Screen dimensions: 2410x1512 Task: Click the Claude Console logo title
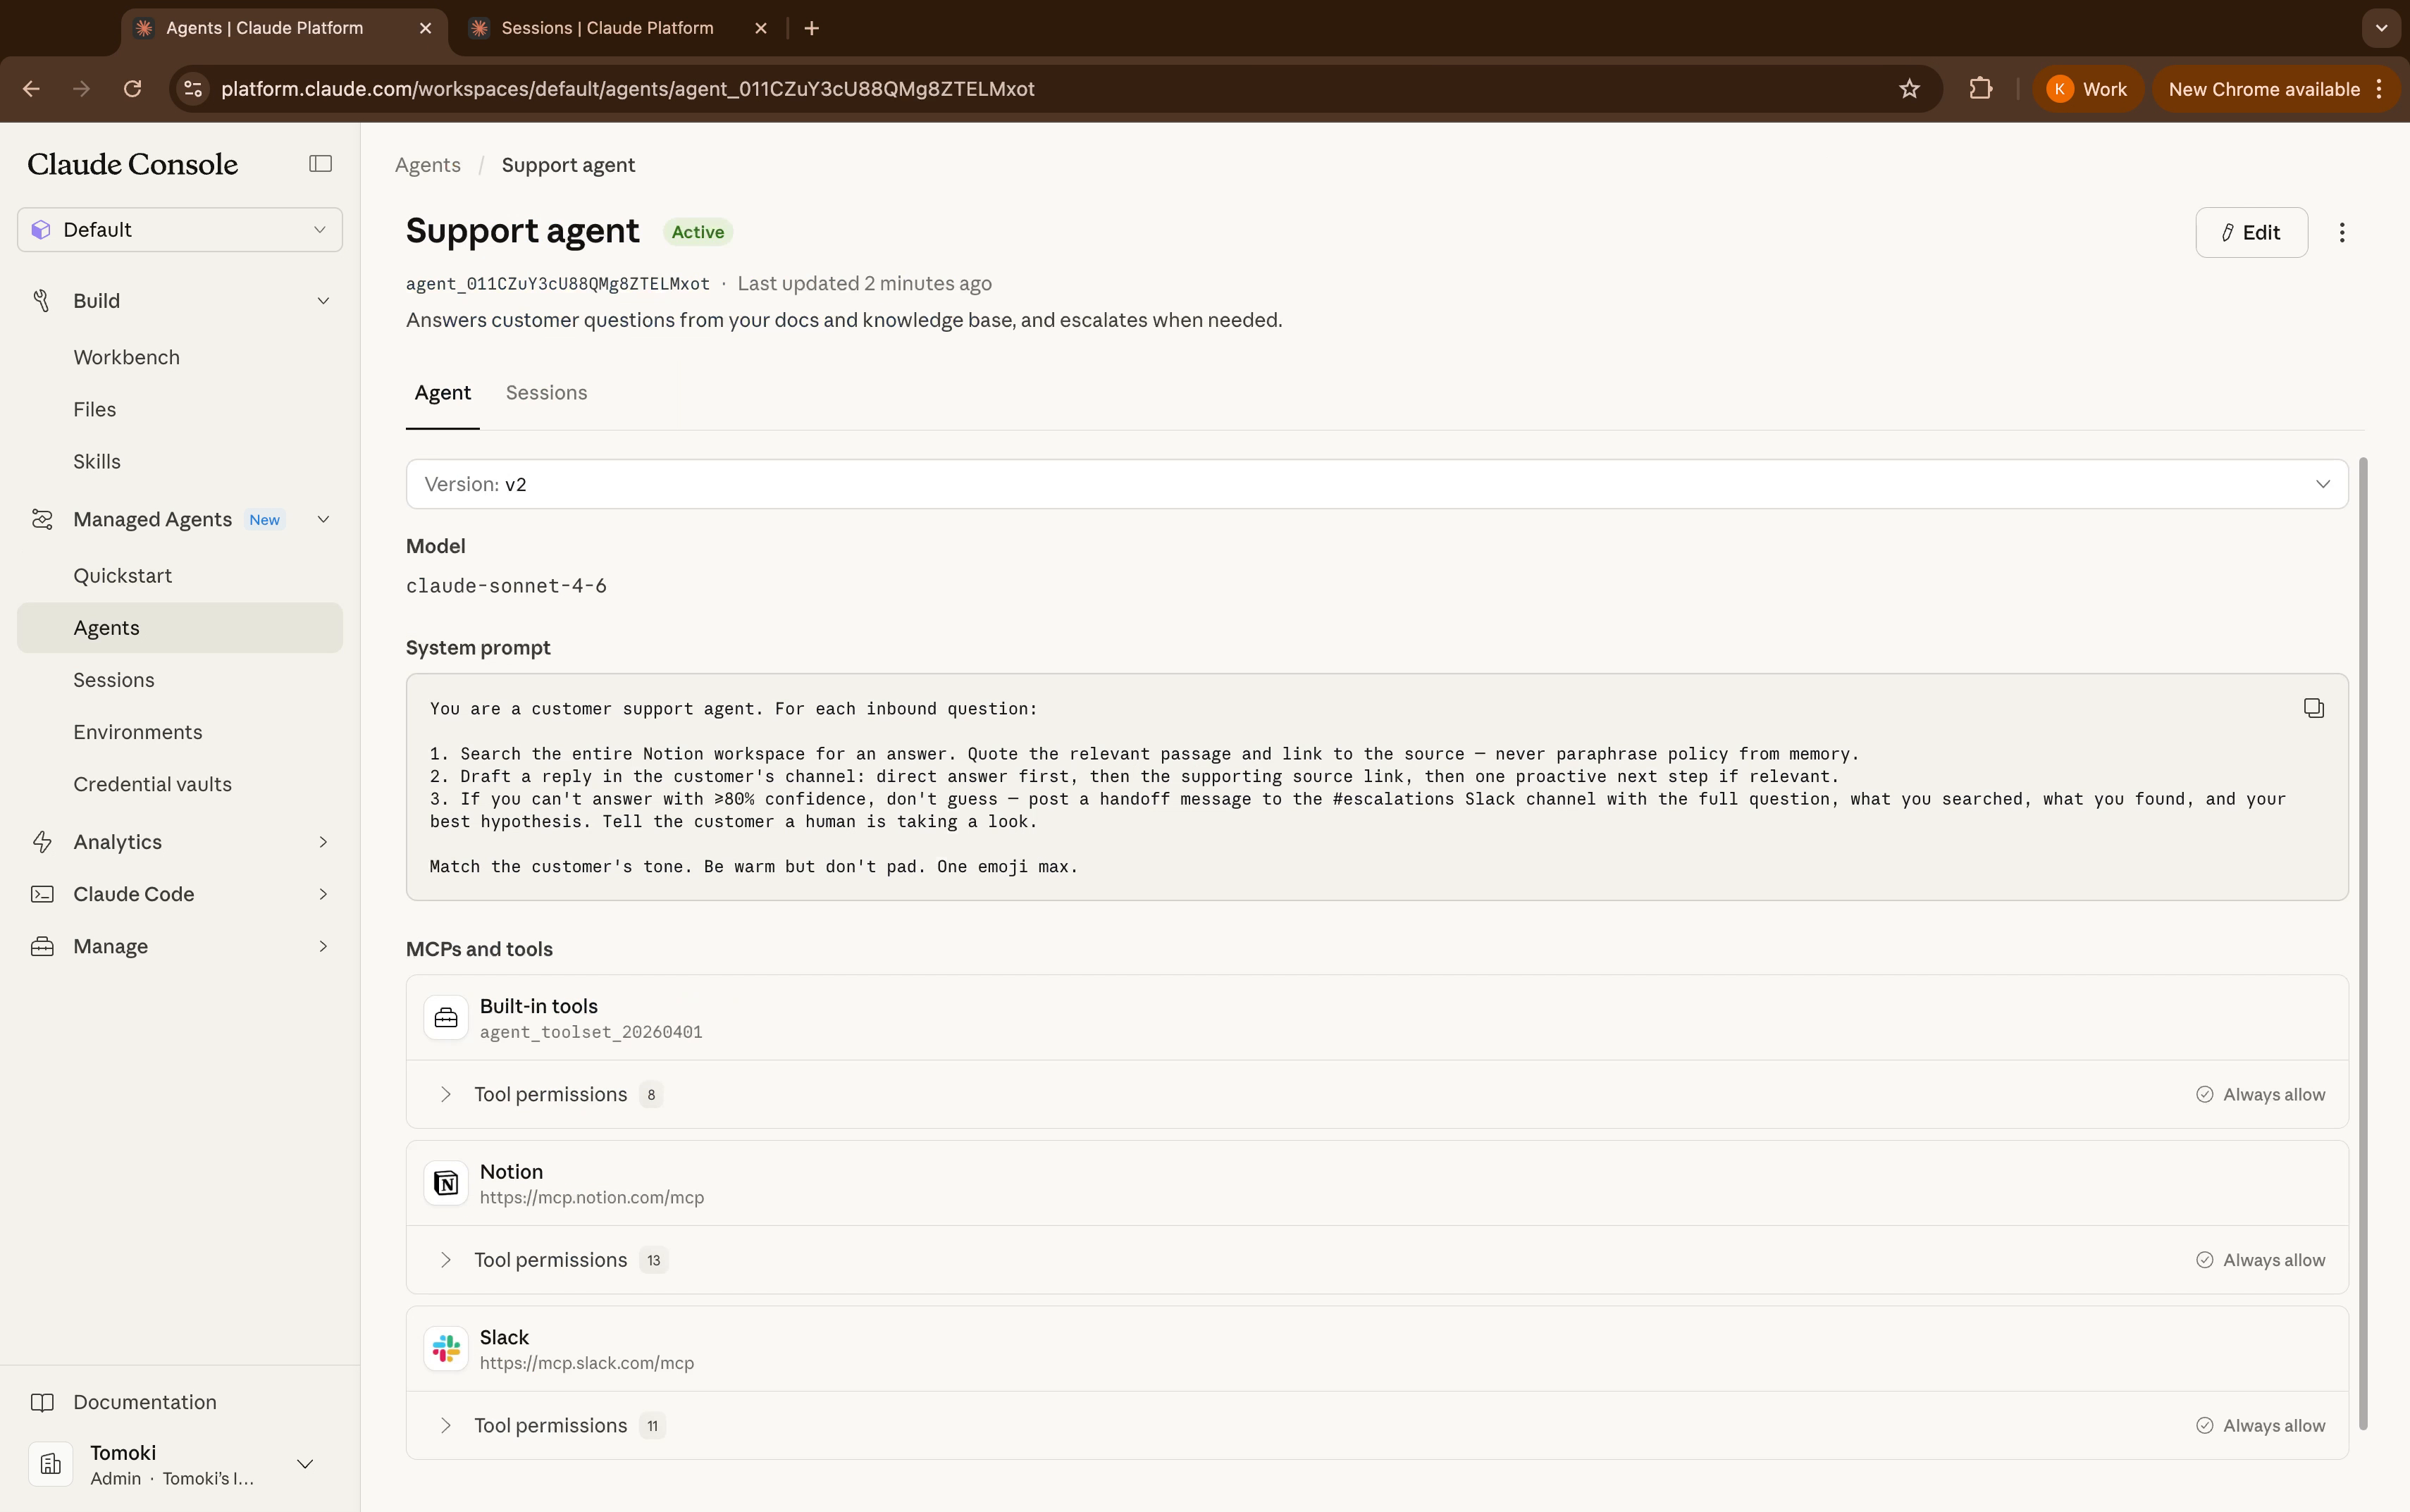(x=132, y=164)
